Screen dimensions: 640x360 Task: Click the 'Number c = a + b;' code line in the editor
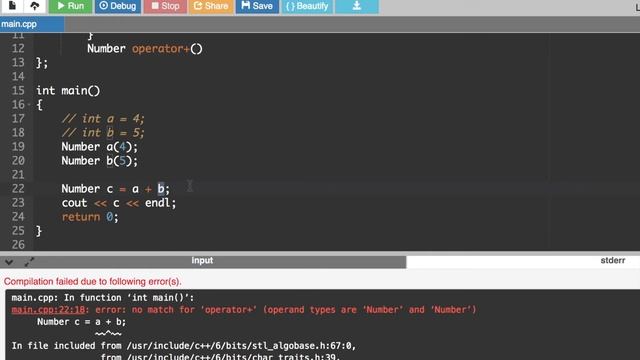point(115,189)
